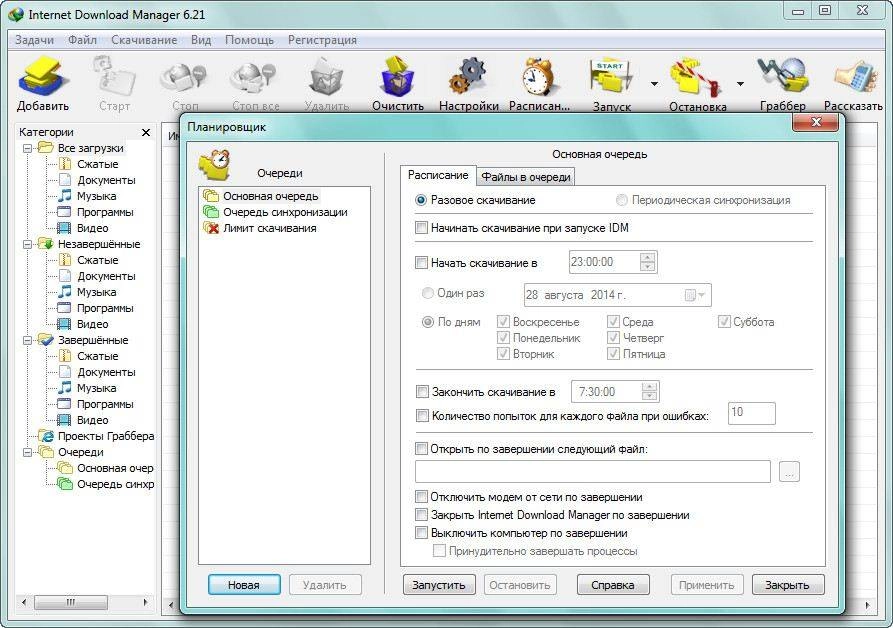The width and height of the screenshot is (893, 628).
Task: Check Открыть по завершении следующий файл
Action: coord(421,449)
